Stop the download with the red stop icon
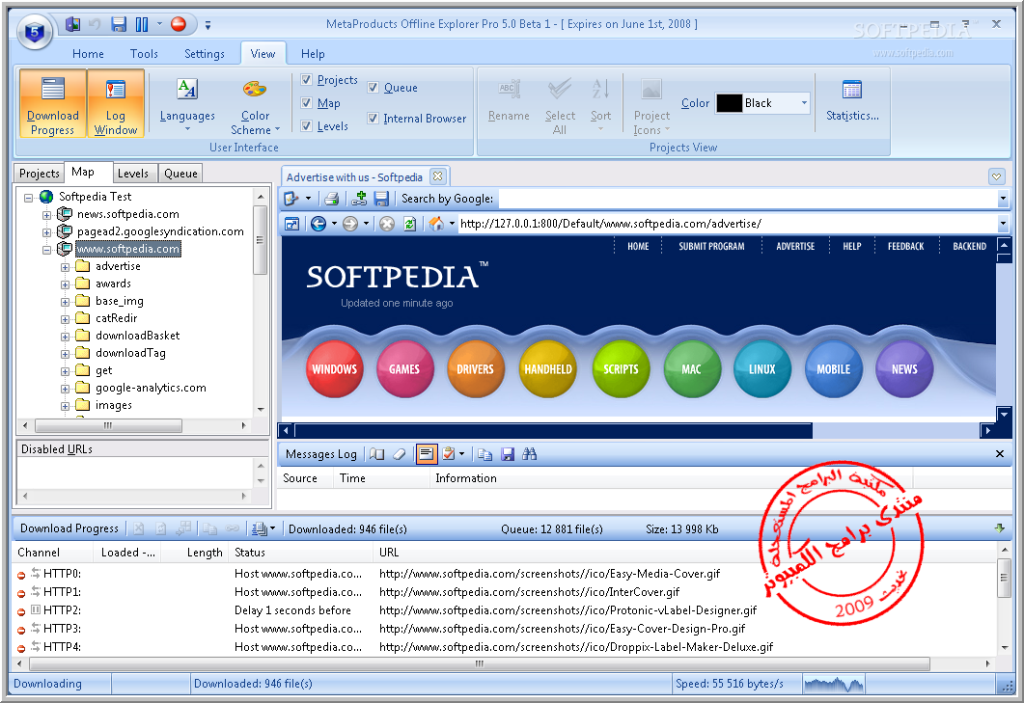This screenshot has width=1024, height=703. [x=178, y=24]
